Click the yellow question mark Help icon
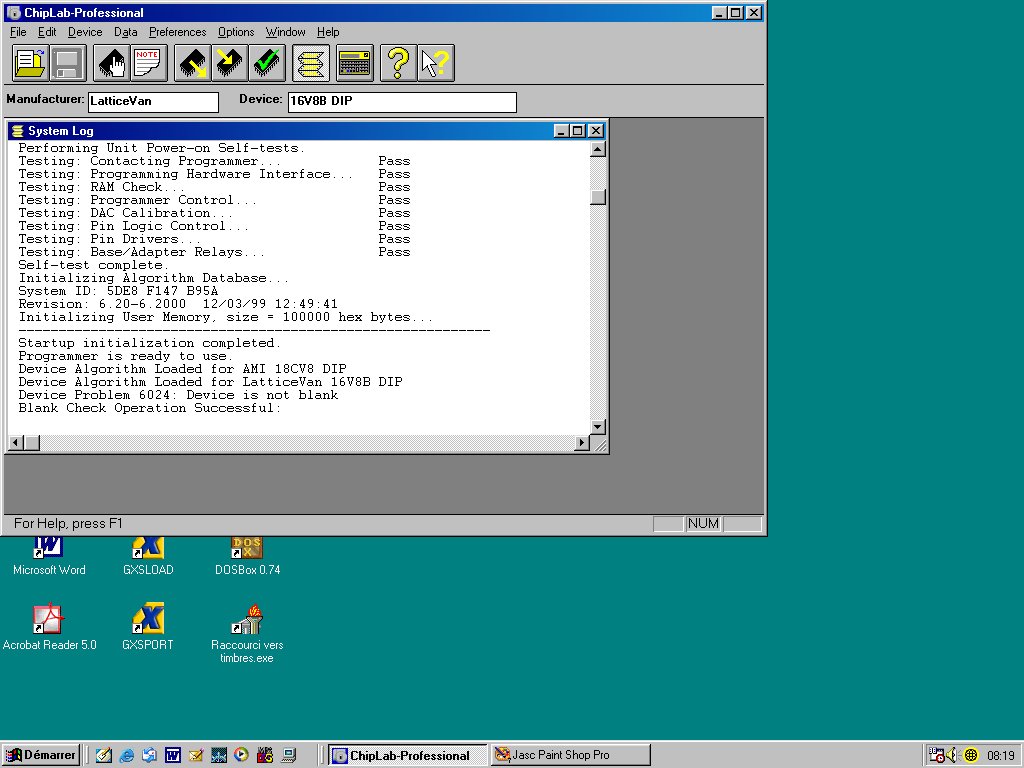 pos(398,63)
